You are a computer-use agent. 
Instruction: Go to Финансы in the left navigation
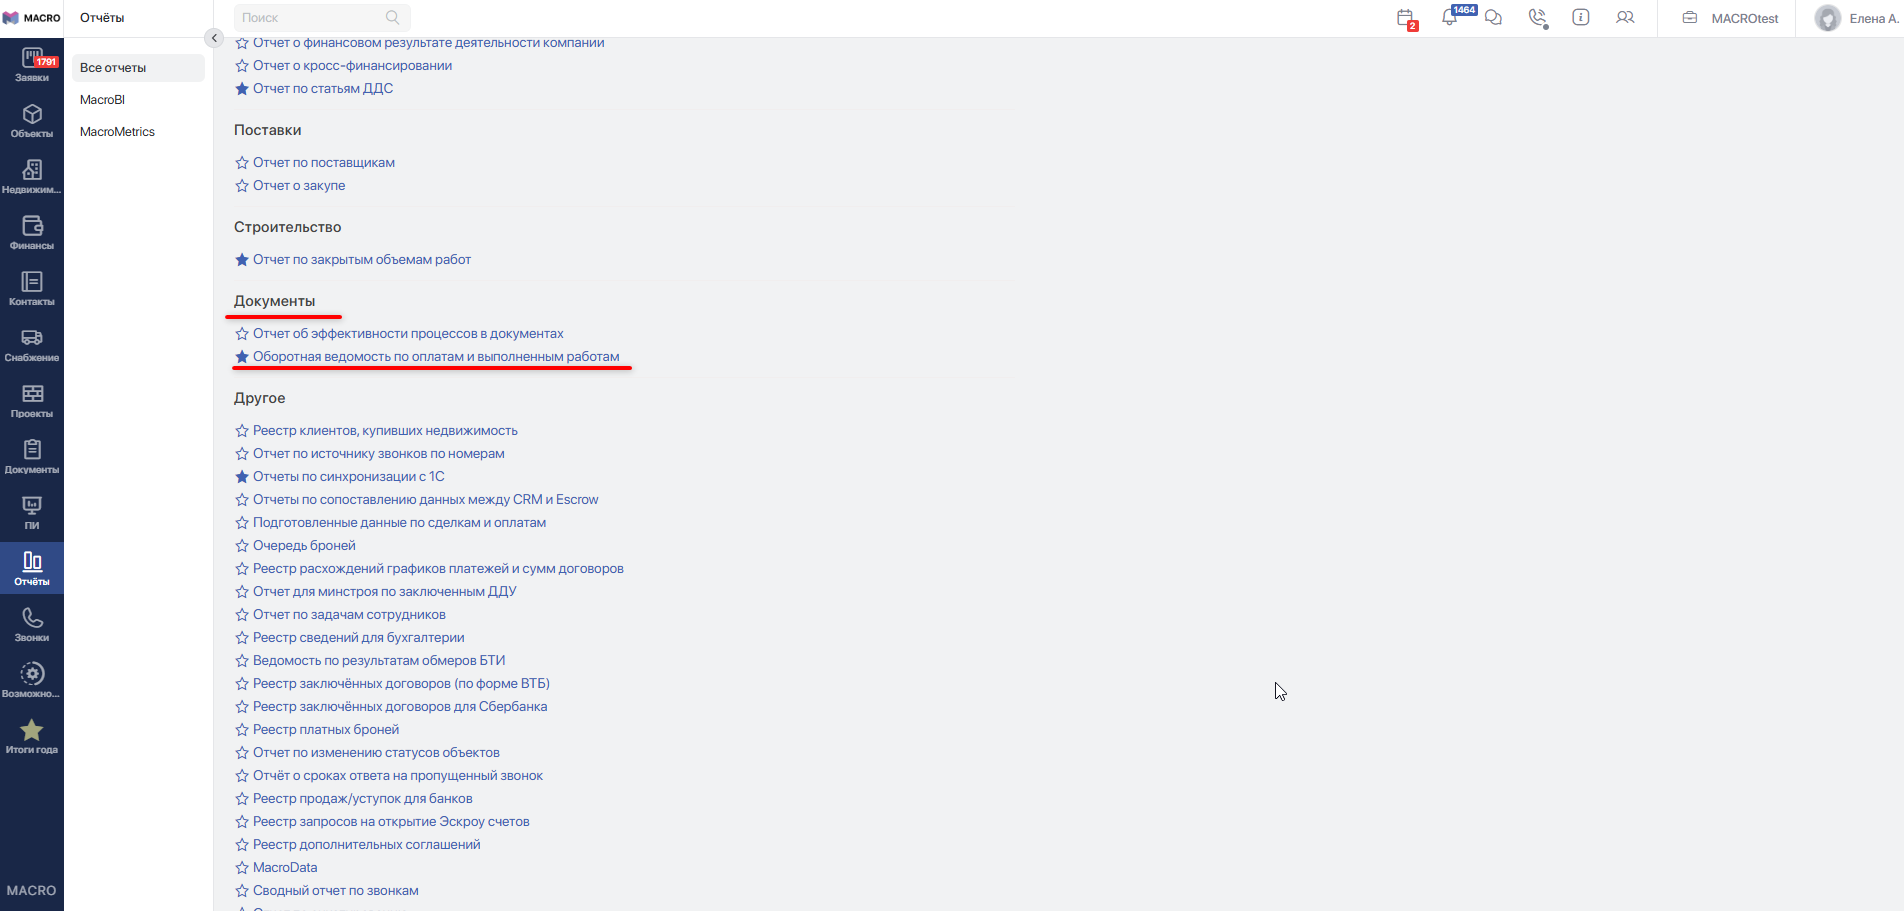(32, 233)
